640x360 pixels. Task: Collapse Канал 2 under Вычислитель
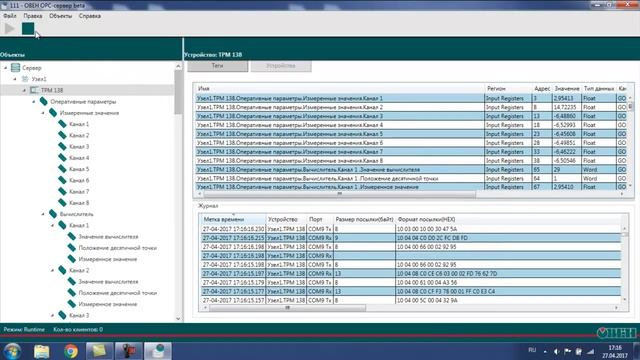point(53,270)
